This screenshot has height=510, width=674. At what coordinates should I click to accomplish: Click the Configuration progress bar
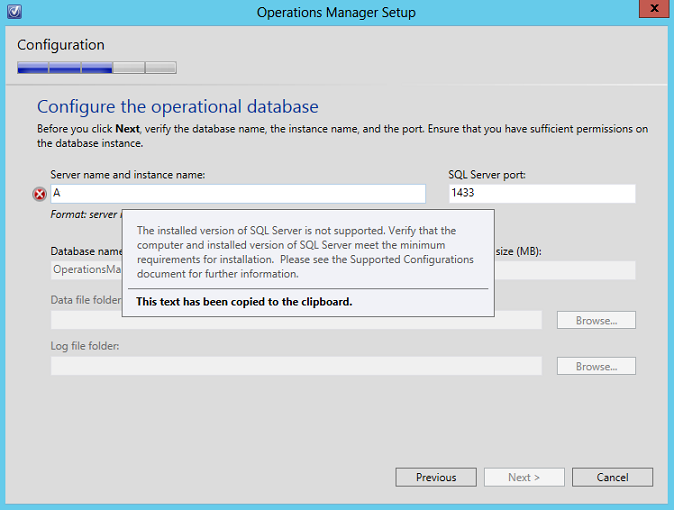97,68
